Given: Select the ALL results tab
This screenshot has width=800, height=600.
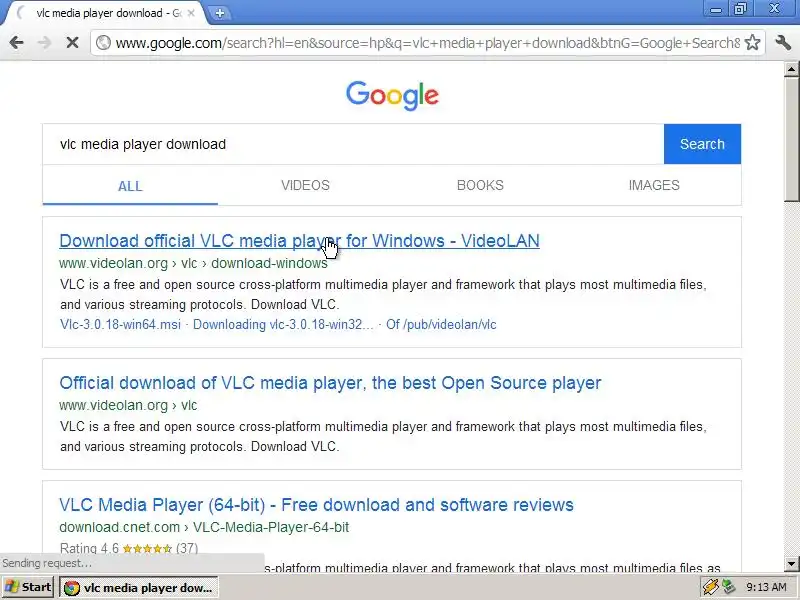Looking at the screenshot, I should pyautogui.click(x=130, y=186).
